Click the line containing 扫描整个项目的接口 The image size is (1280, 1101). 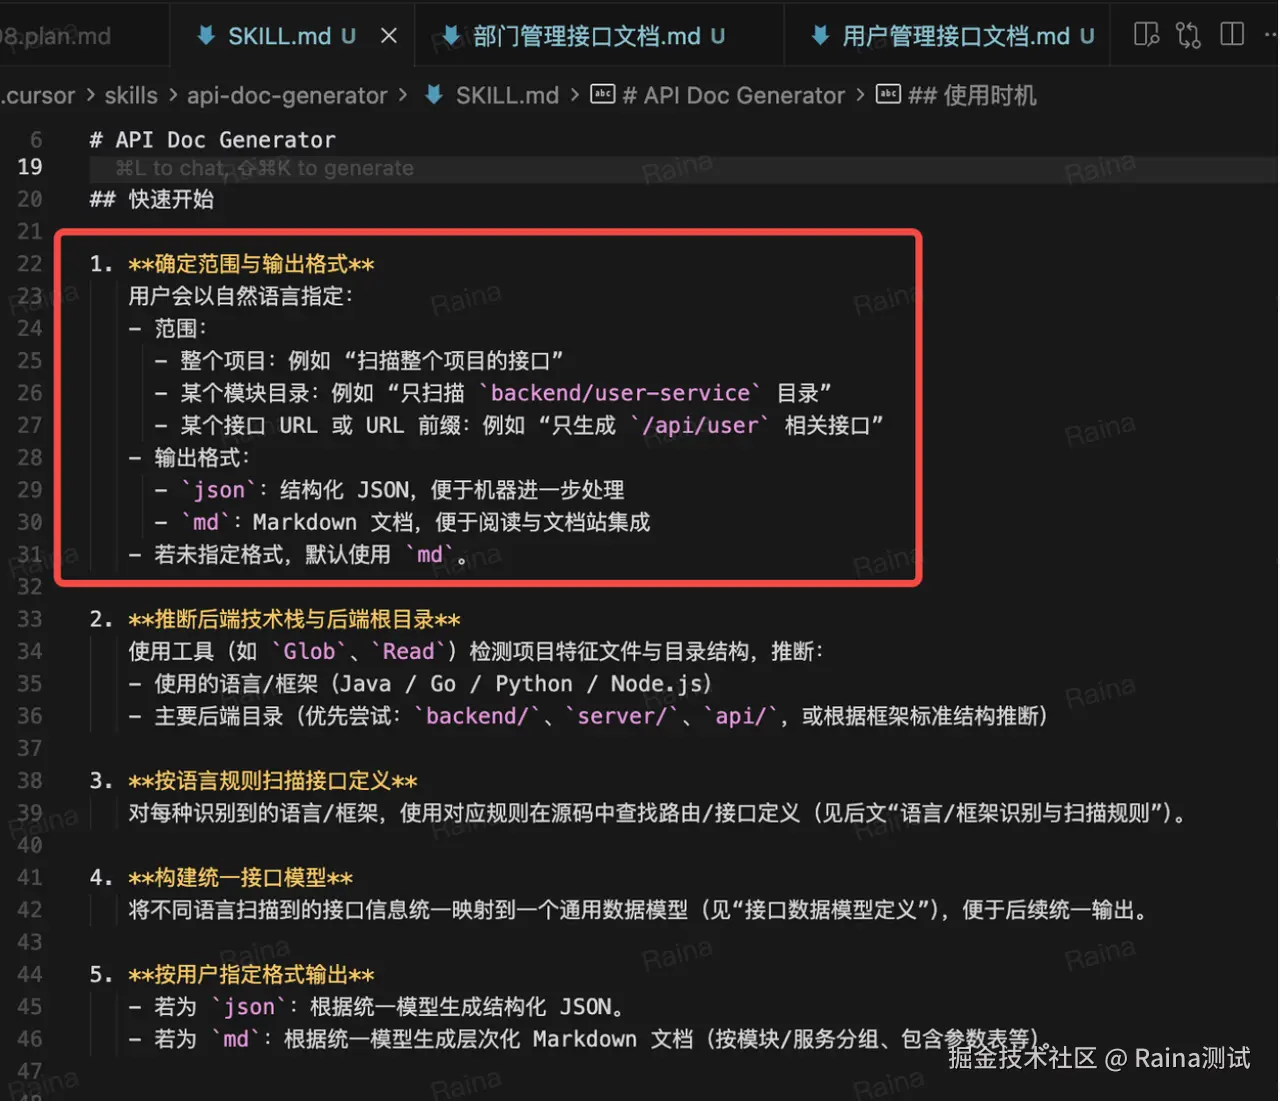[359, 360]
